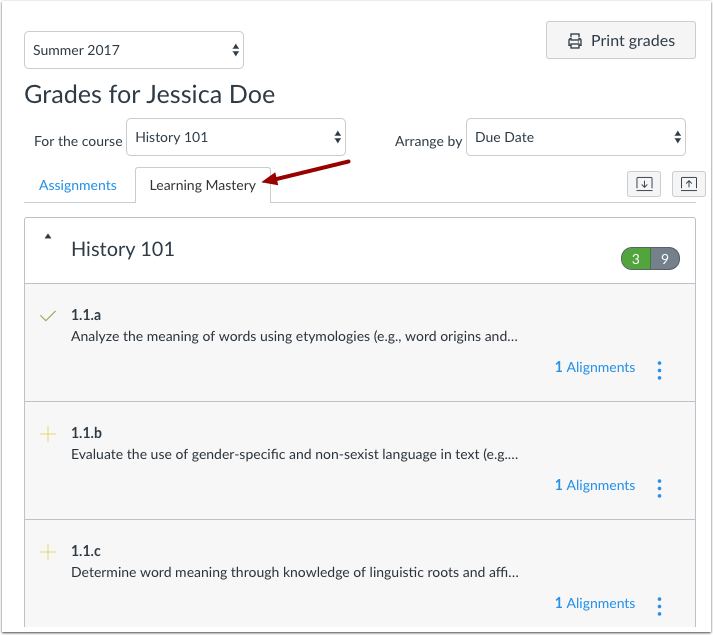Collapse the History 101 outcome group triangle

[x=47, y=238]
